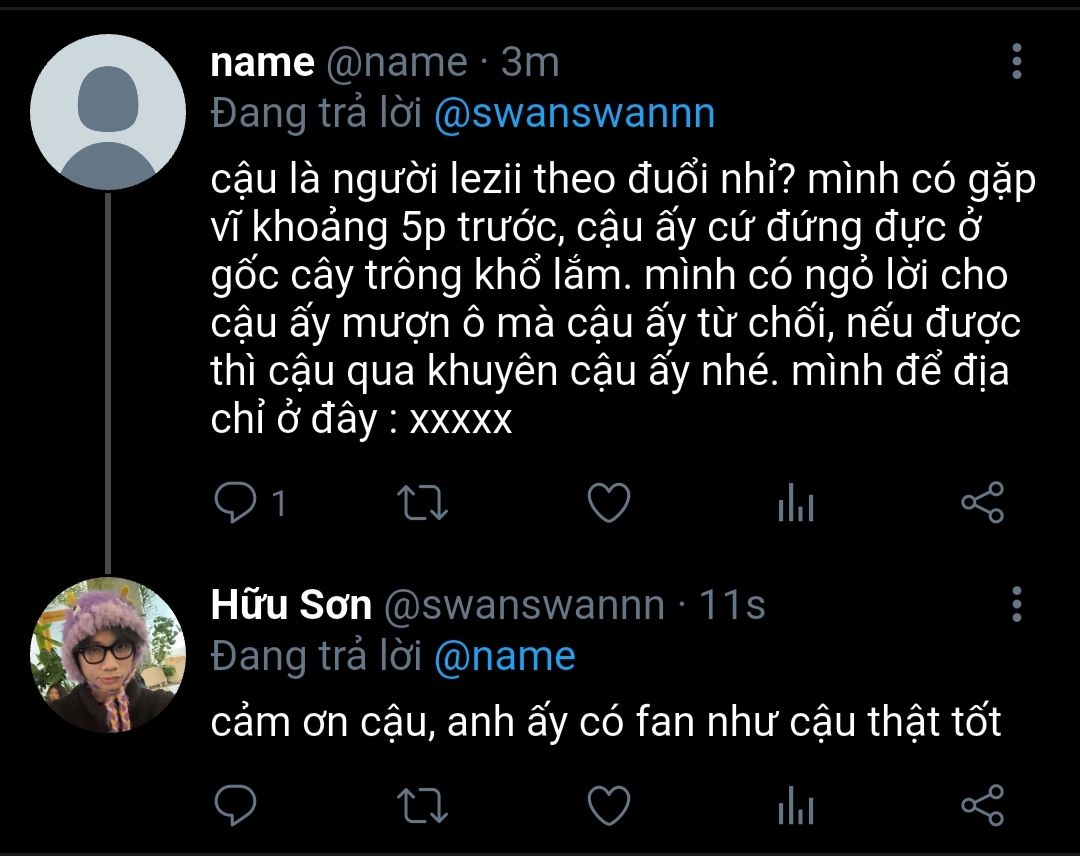Share the tweet posted by name
The width and height of the screenshot is (1080, 856).
(981, 503)
